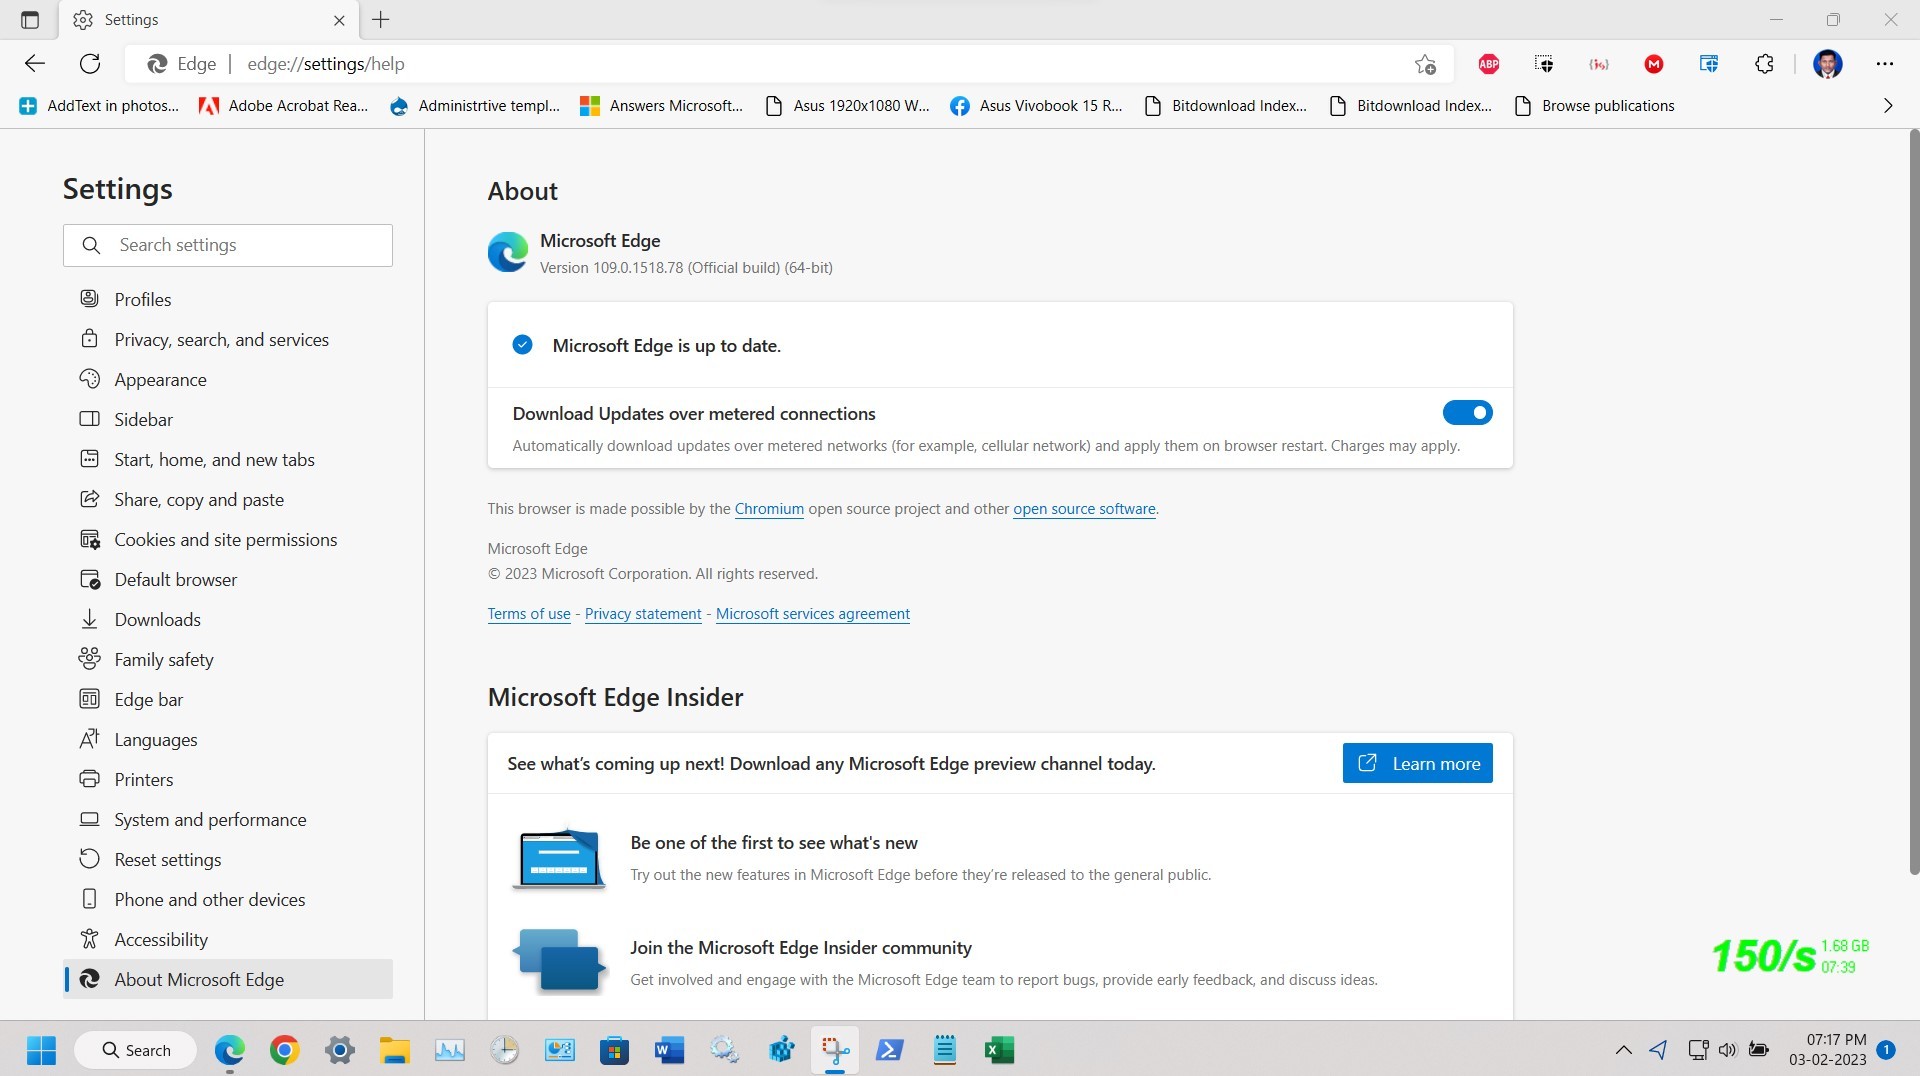Viewport: 1920px width, 1076px height.
Task: Click the profile avatar picture
Action: [1828, 64]
